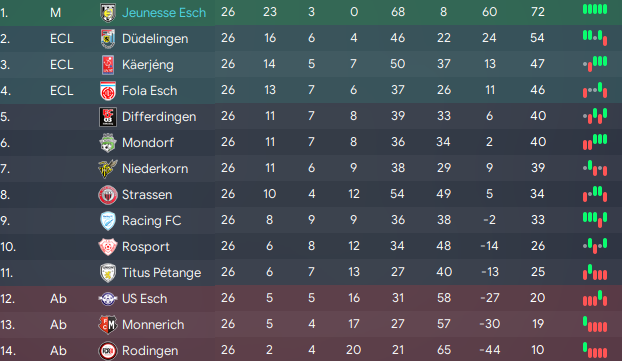This screenshot has width=622, height=361.
Task: Open the Jeunesse Esch team link
Action: pos(164,13)
